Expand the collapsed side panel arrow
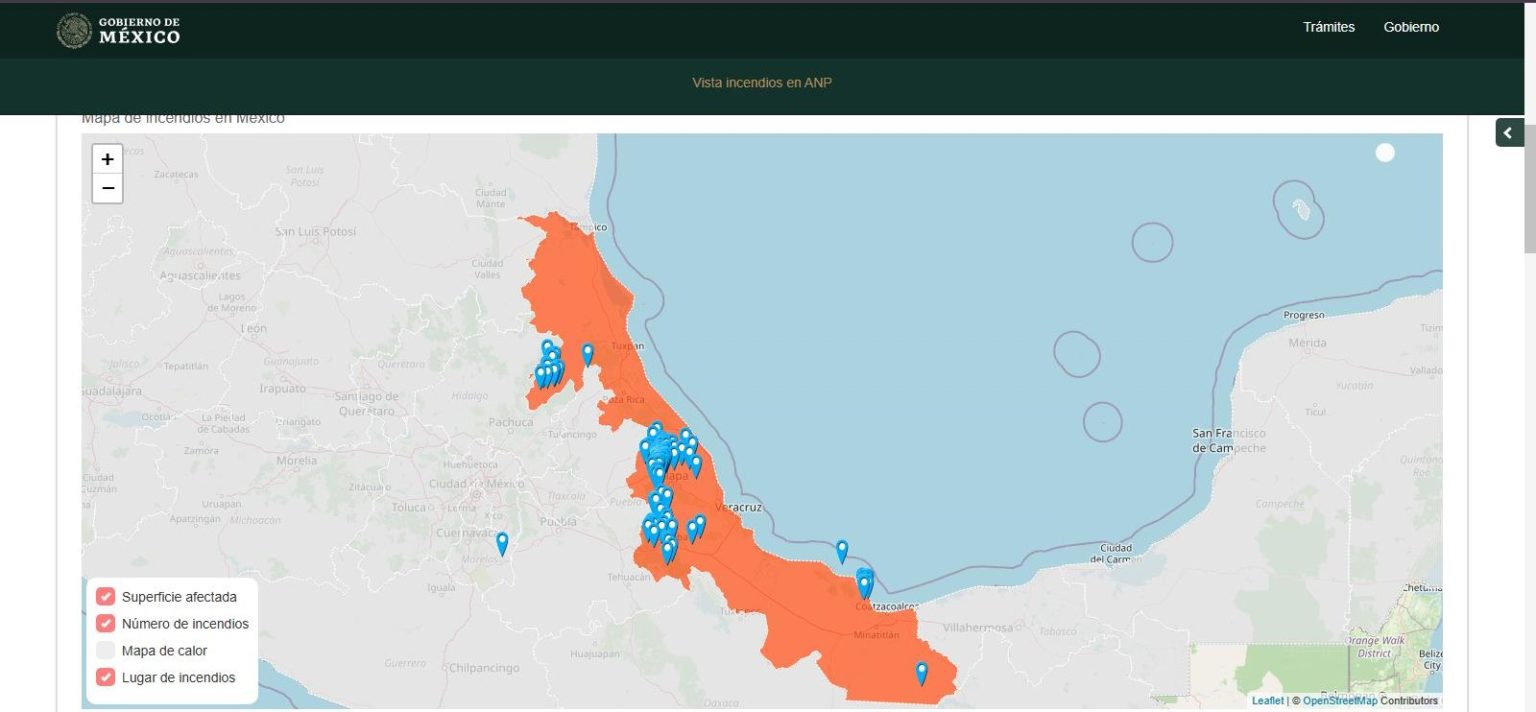Image resolution: width=1536 pixels, height=712 pixels. click(1509, 132)
